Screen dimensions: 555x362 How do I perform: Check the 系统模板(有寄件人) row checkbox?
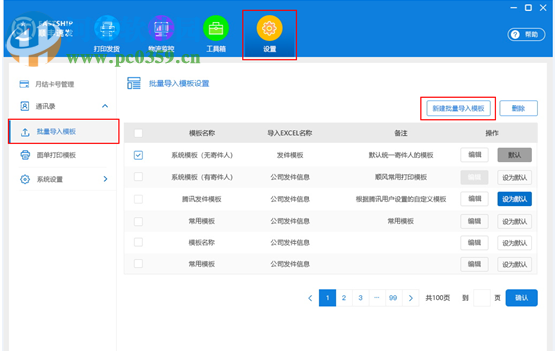[x=138, y=177]
